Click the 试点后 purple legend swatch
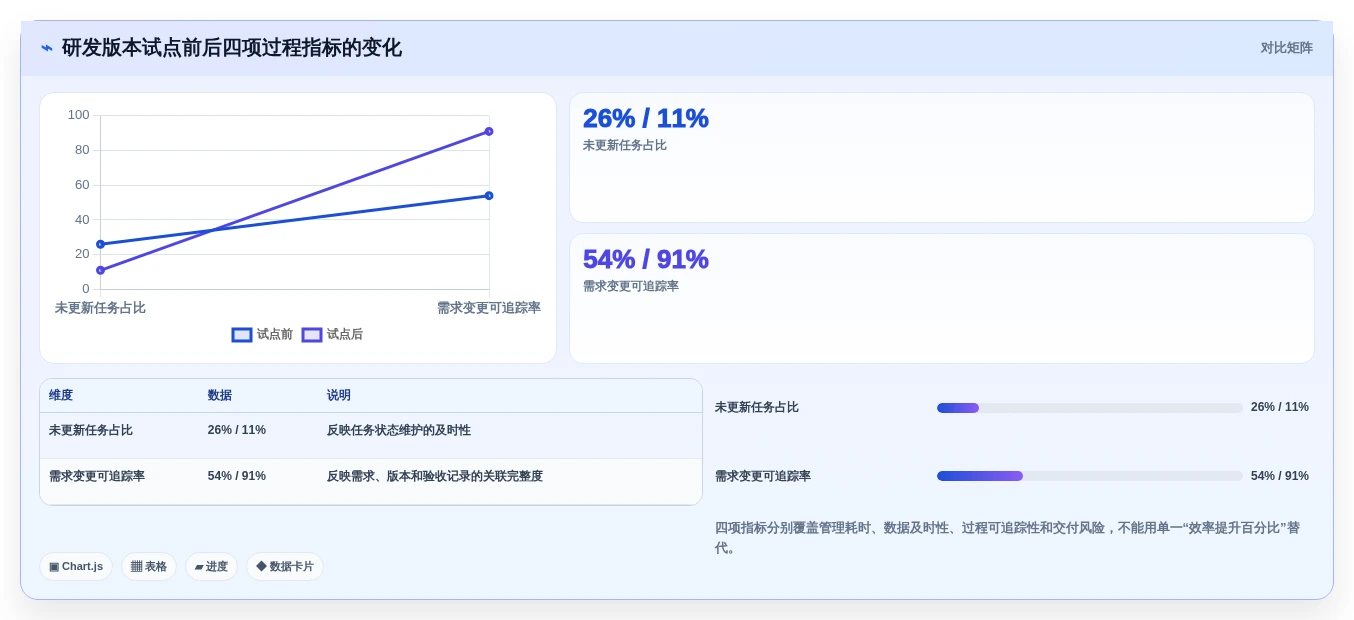 [x=312, y=335]
